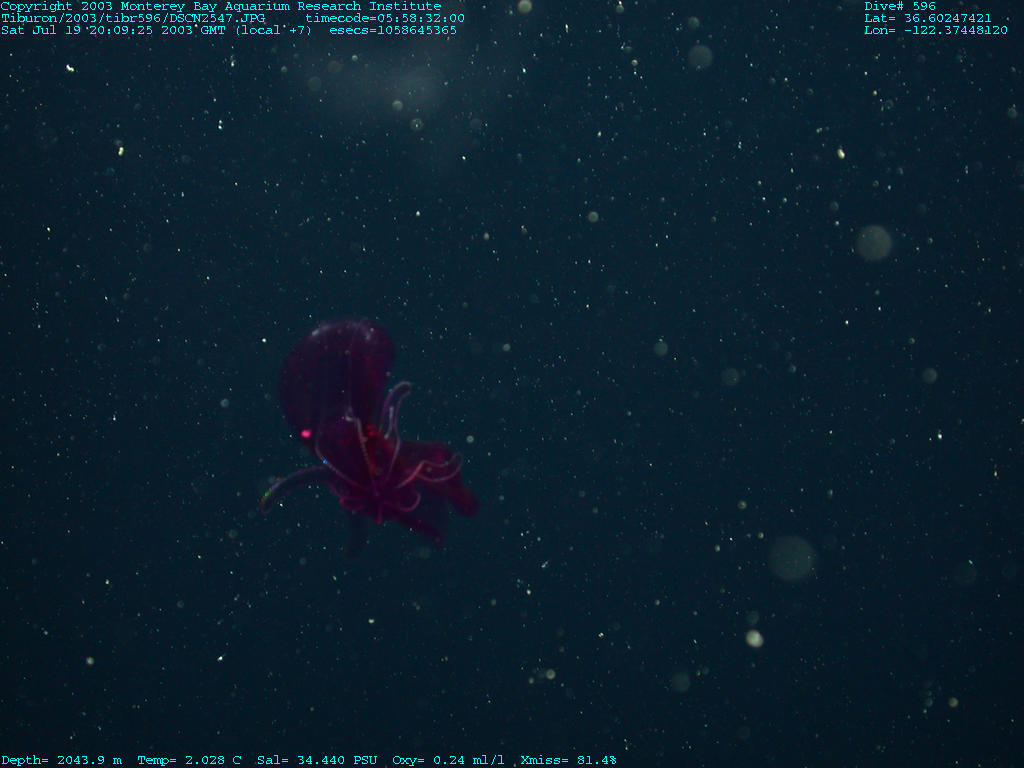Select the timecode=05:58:32:00 overlay
Viewport: 1024px width, 768px height.
(x=385, y=18)
